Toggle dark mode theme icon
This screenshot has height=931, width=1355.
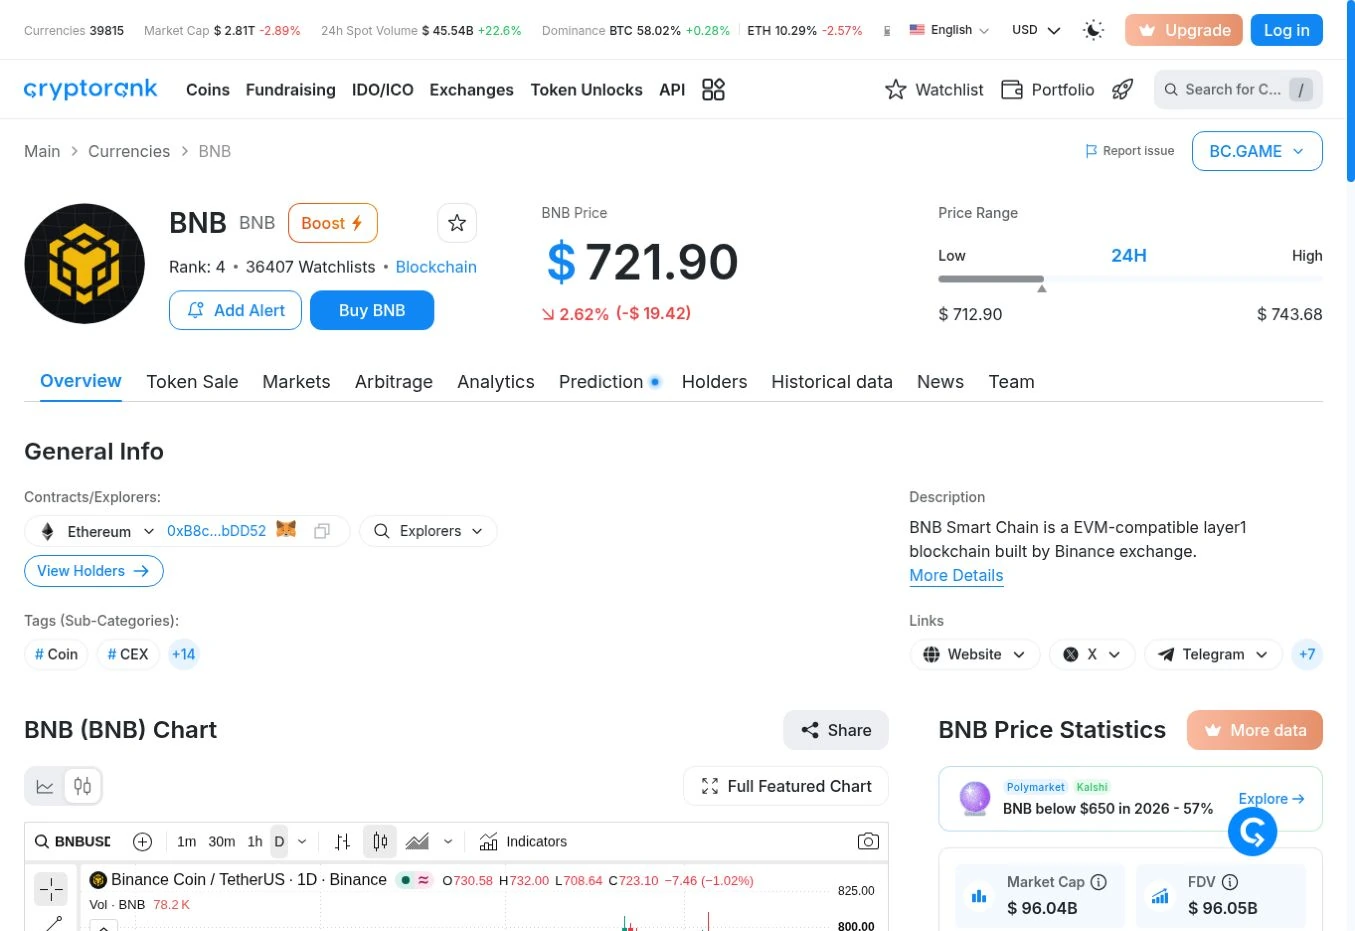[1094, 30]
